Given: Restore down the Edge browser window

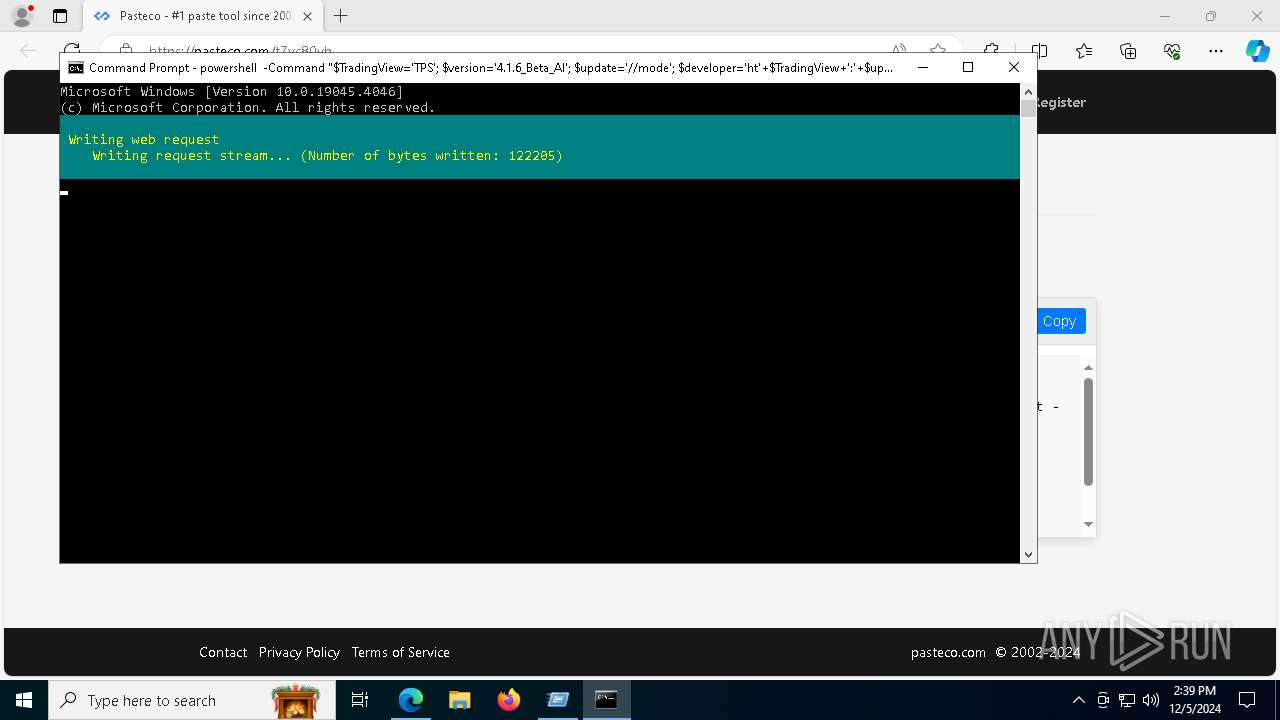Looking at the screenshot, I should coord(1211,16).
